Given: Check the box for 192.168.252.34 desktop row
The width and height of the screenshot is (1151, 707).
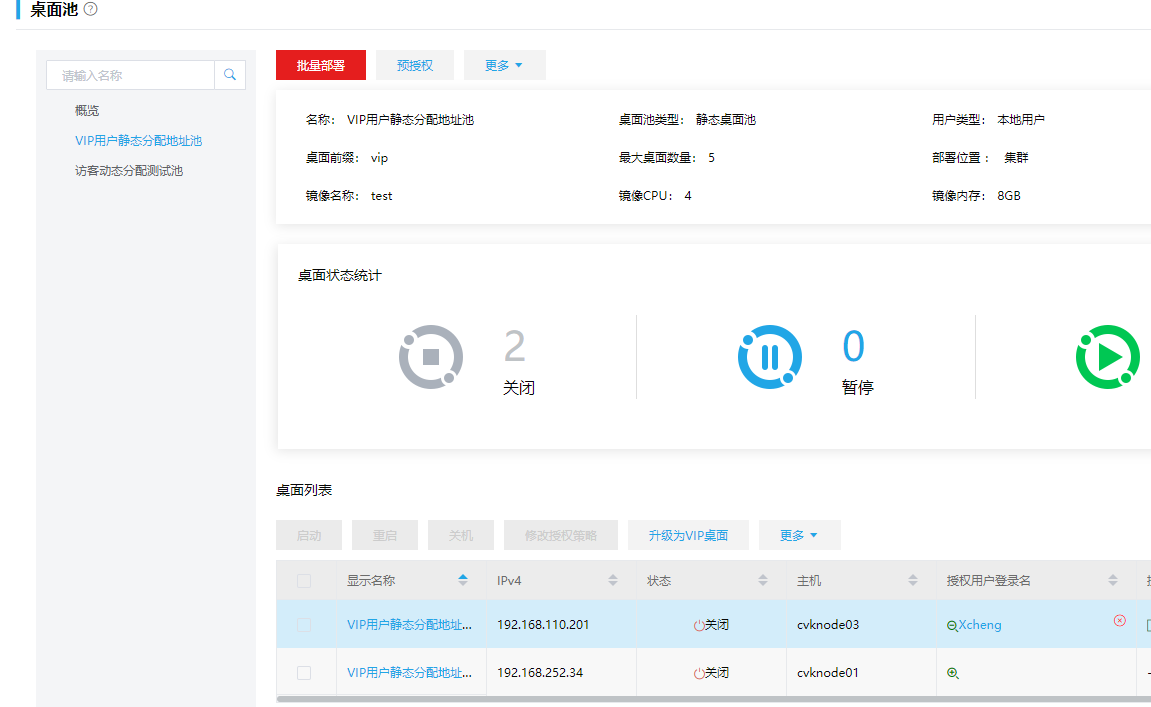Looking at the screenshot, I should [x=304, y=673].
